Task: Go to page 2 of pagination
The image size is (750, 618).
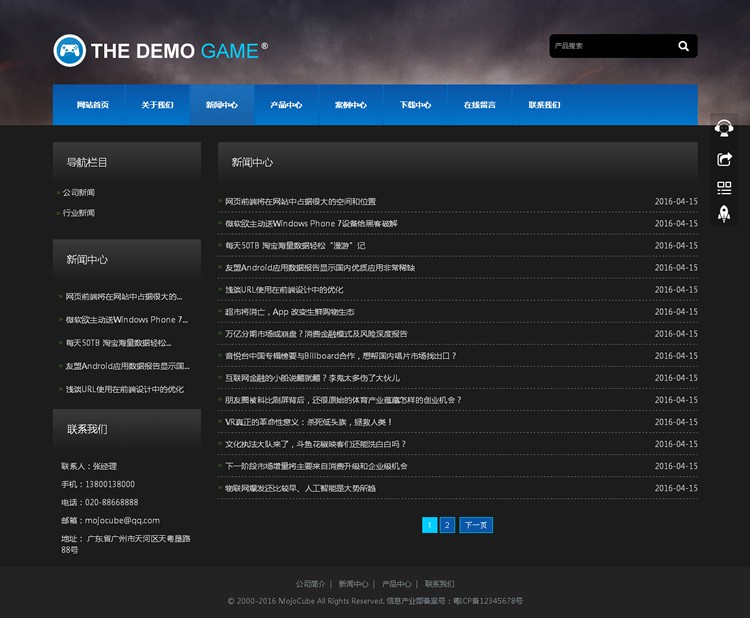Action: (447, 525)
